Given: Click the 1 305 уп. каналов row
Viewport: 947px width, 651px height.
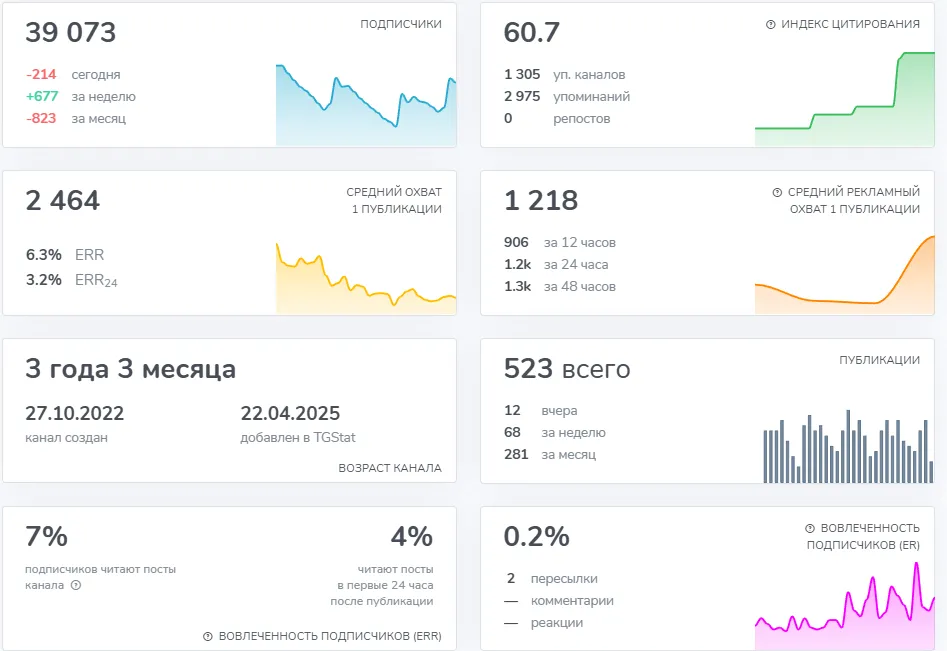Looking at the screenshot, I should 565,74.
